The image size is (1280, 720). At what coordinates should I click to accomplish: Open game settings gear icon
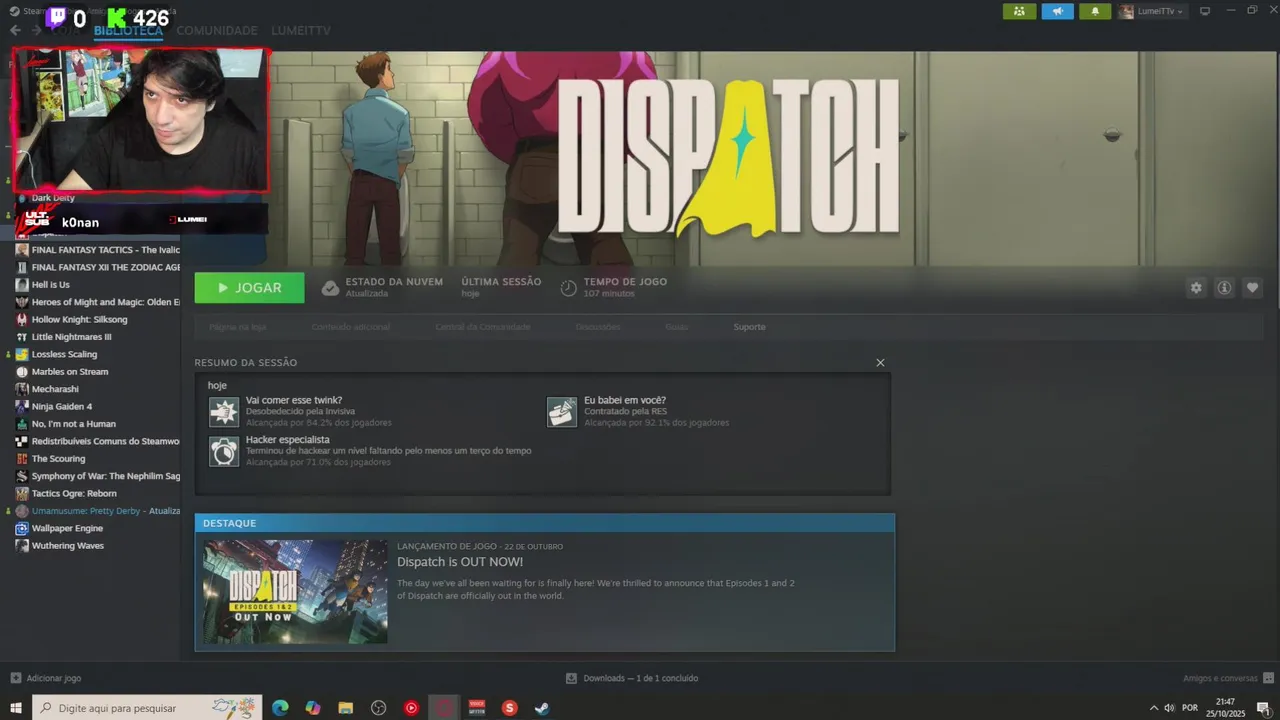pyautogui.click(x=1196, y=288)
